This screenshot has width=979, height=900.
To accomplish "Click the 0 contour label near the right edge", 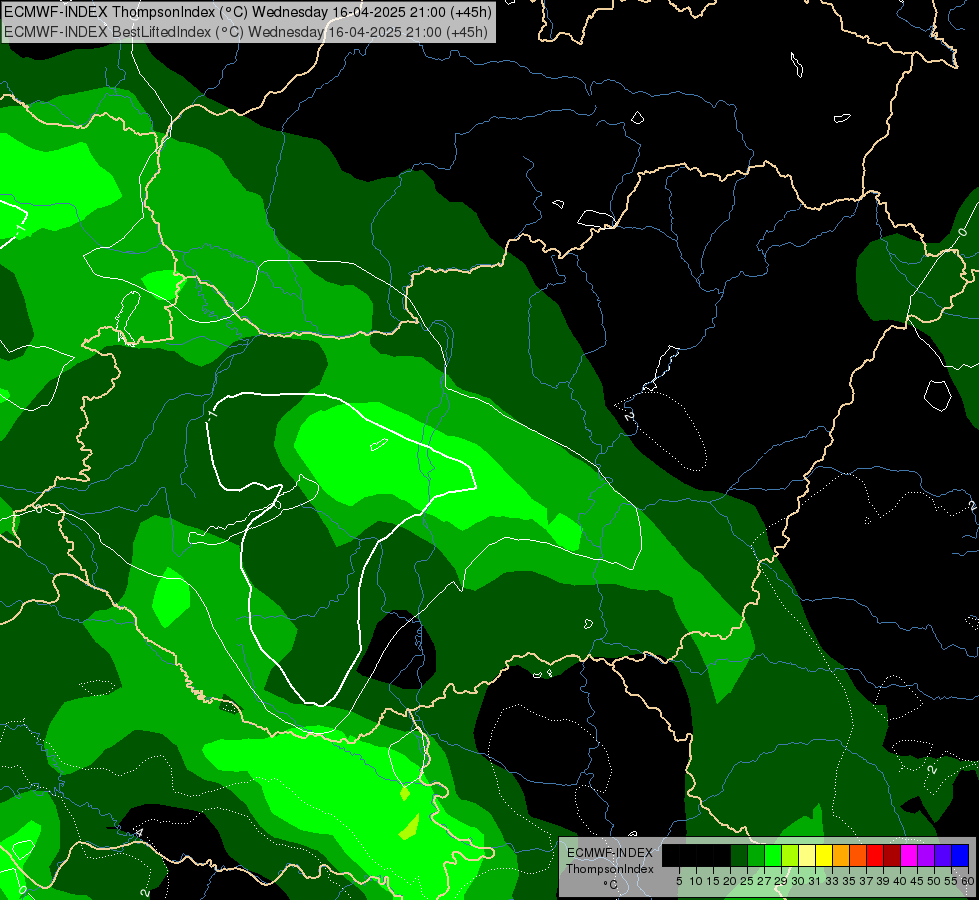I will coord(962,232).
